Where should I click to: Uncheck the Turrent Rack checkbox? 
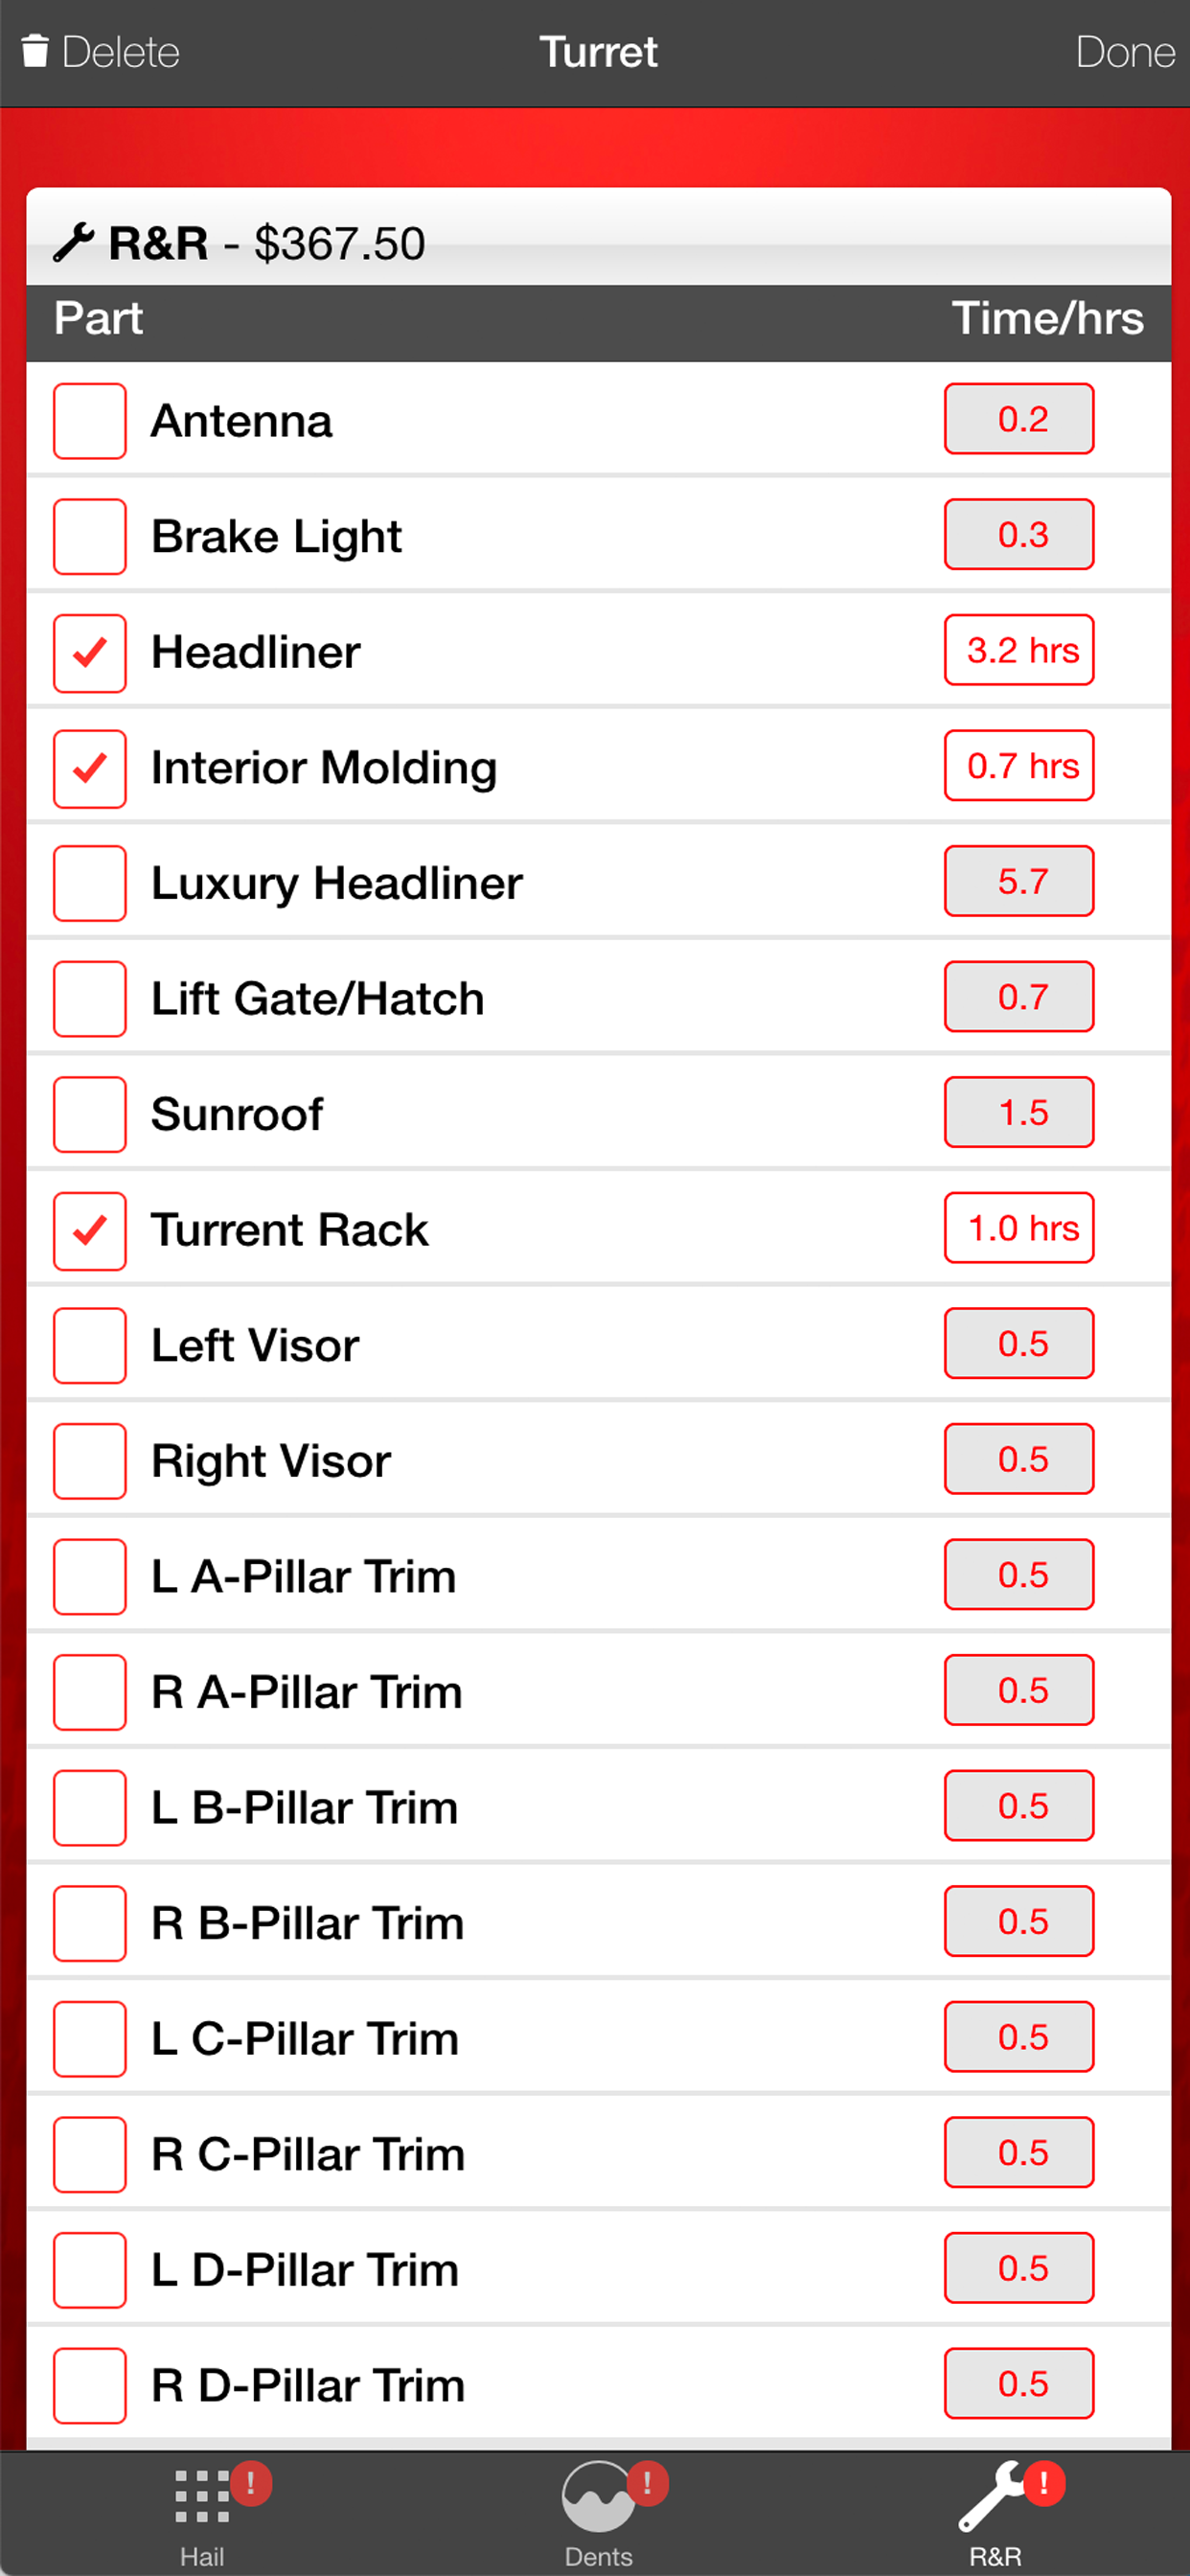[x=90, y=1231]
